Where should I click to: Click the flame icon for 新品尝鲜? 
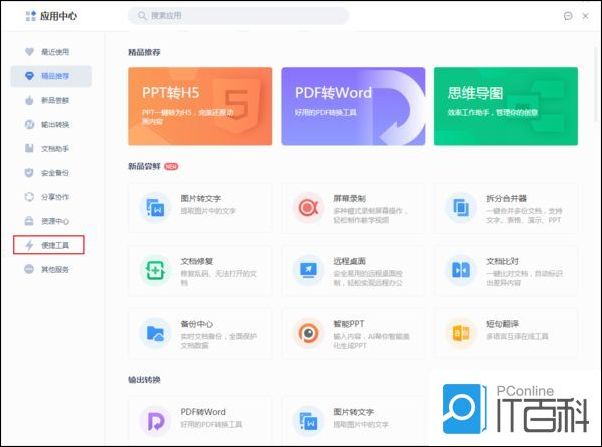[x=29, y=100]
